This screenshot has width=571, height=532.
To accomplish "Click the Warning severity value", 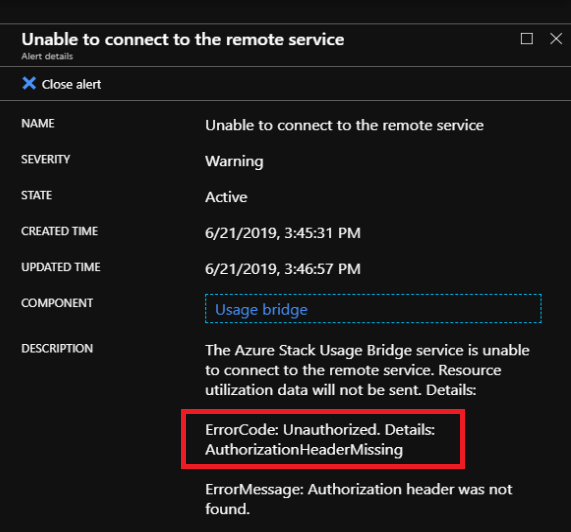I will click(234, 162).
